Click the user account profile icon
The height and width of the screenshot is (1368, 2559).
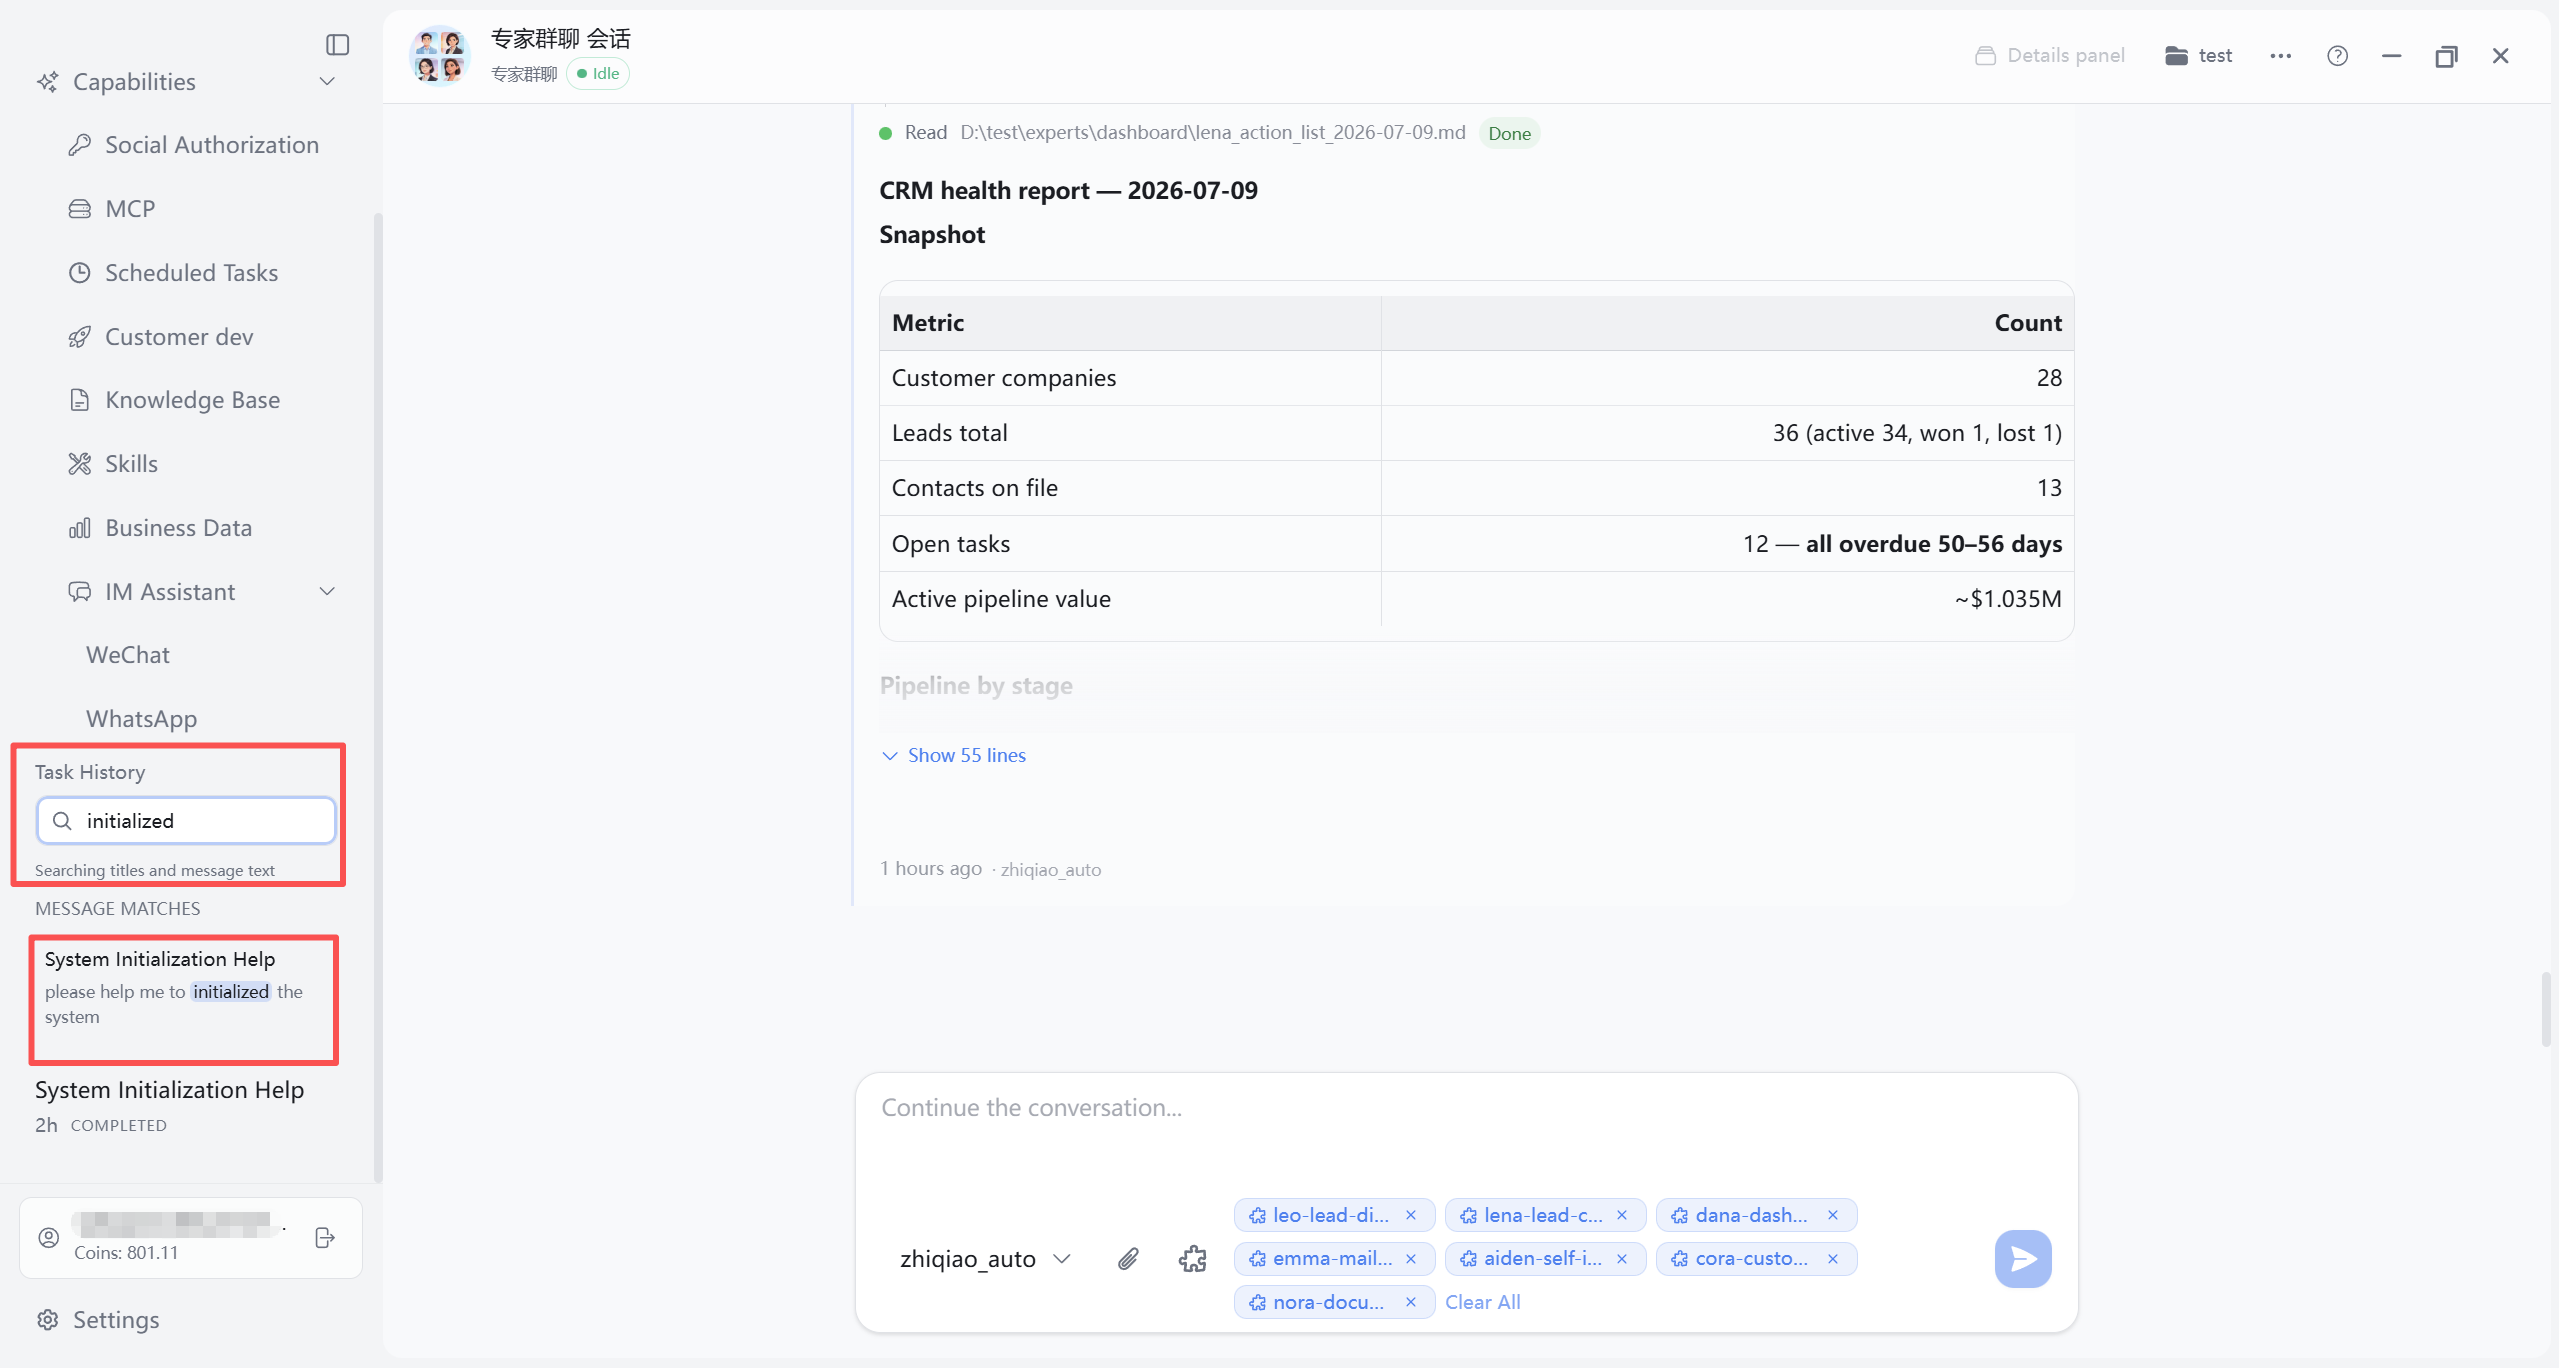pos(48,1238)
